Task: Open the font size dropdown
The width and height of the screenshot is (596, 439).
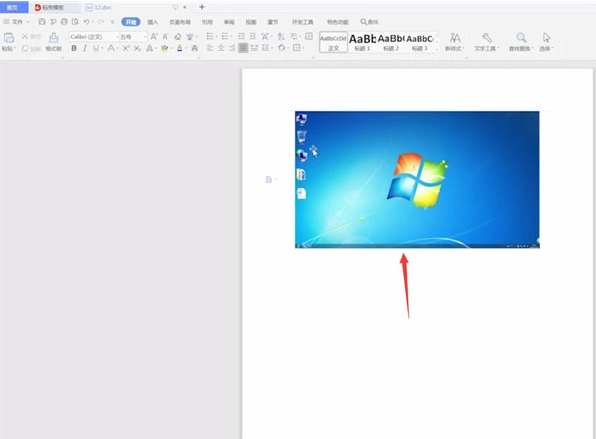Action: [133, 36]
